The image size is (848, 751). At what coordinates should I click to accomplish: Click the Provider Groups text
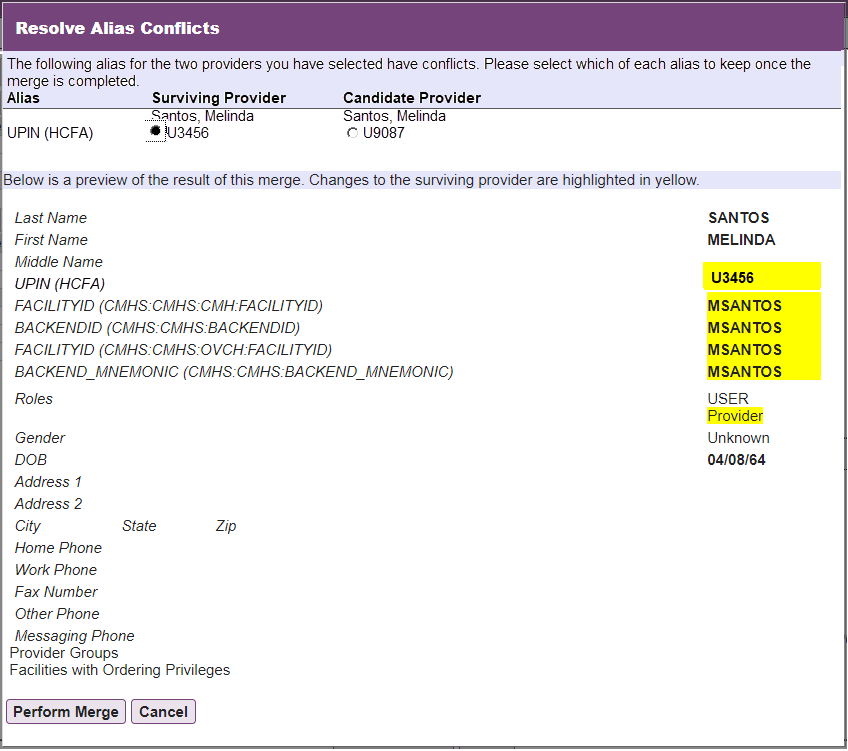[x=64, y=653]
